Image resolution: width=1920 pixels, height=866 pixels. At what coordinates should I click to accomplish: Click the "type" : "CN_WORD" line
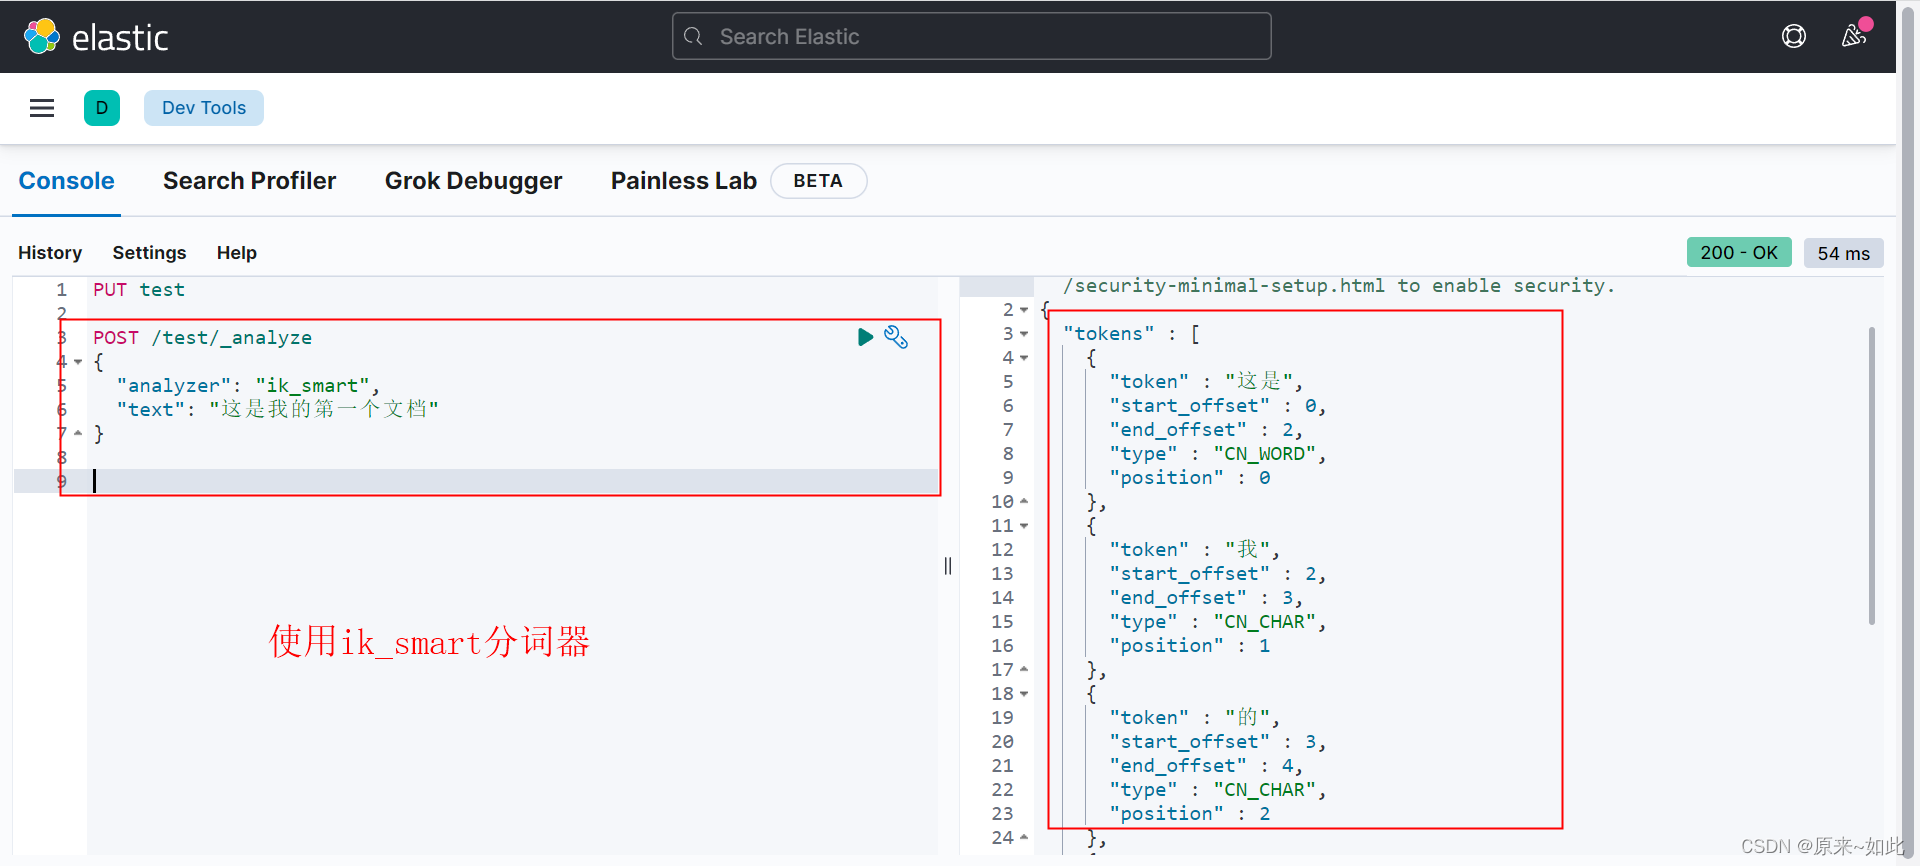1218,454
